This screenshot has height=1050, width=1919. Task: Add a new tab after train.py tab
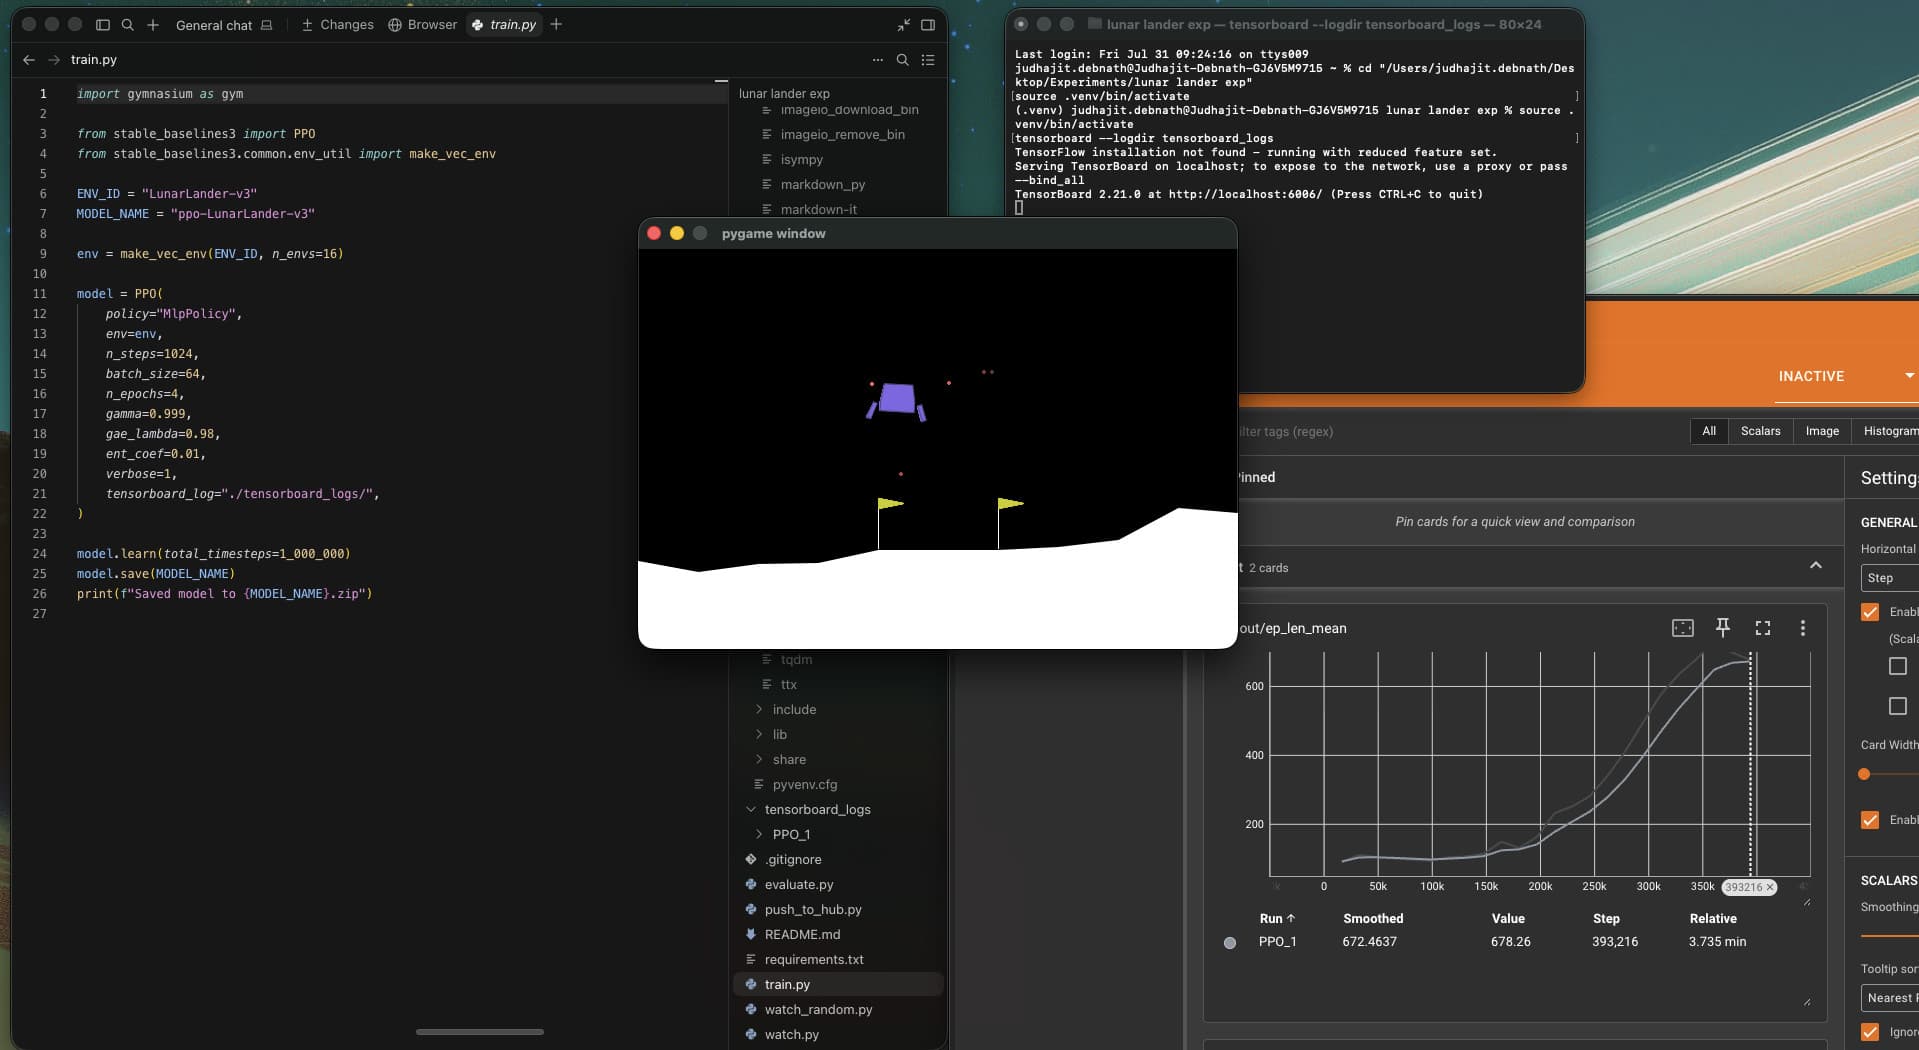556,24
